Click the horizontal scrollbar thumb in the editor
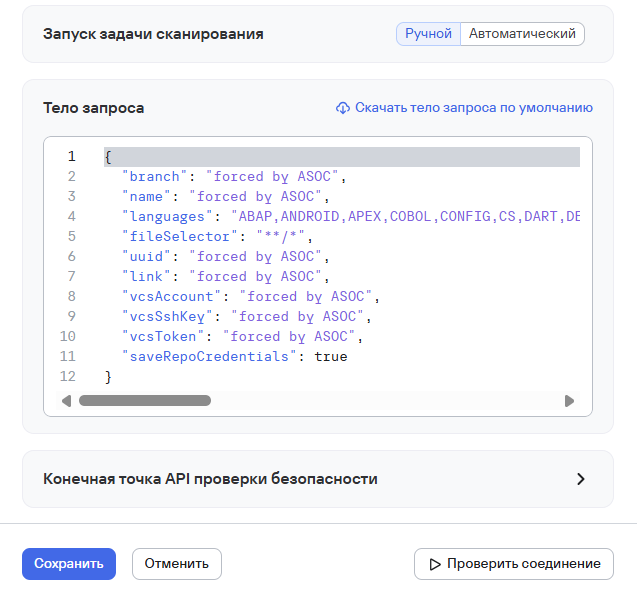The width and height of the screenshot is (637, 601). pos(145,401)
